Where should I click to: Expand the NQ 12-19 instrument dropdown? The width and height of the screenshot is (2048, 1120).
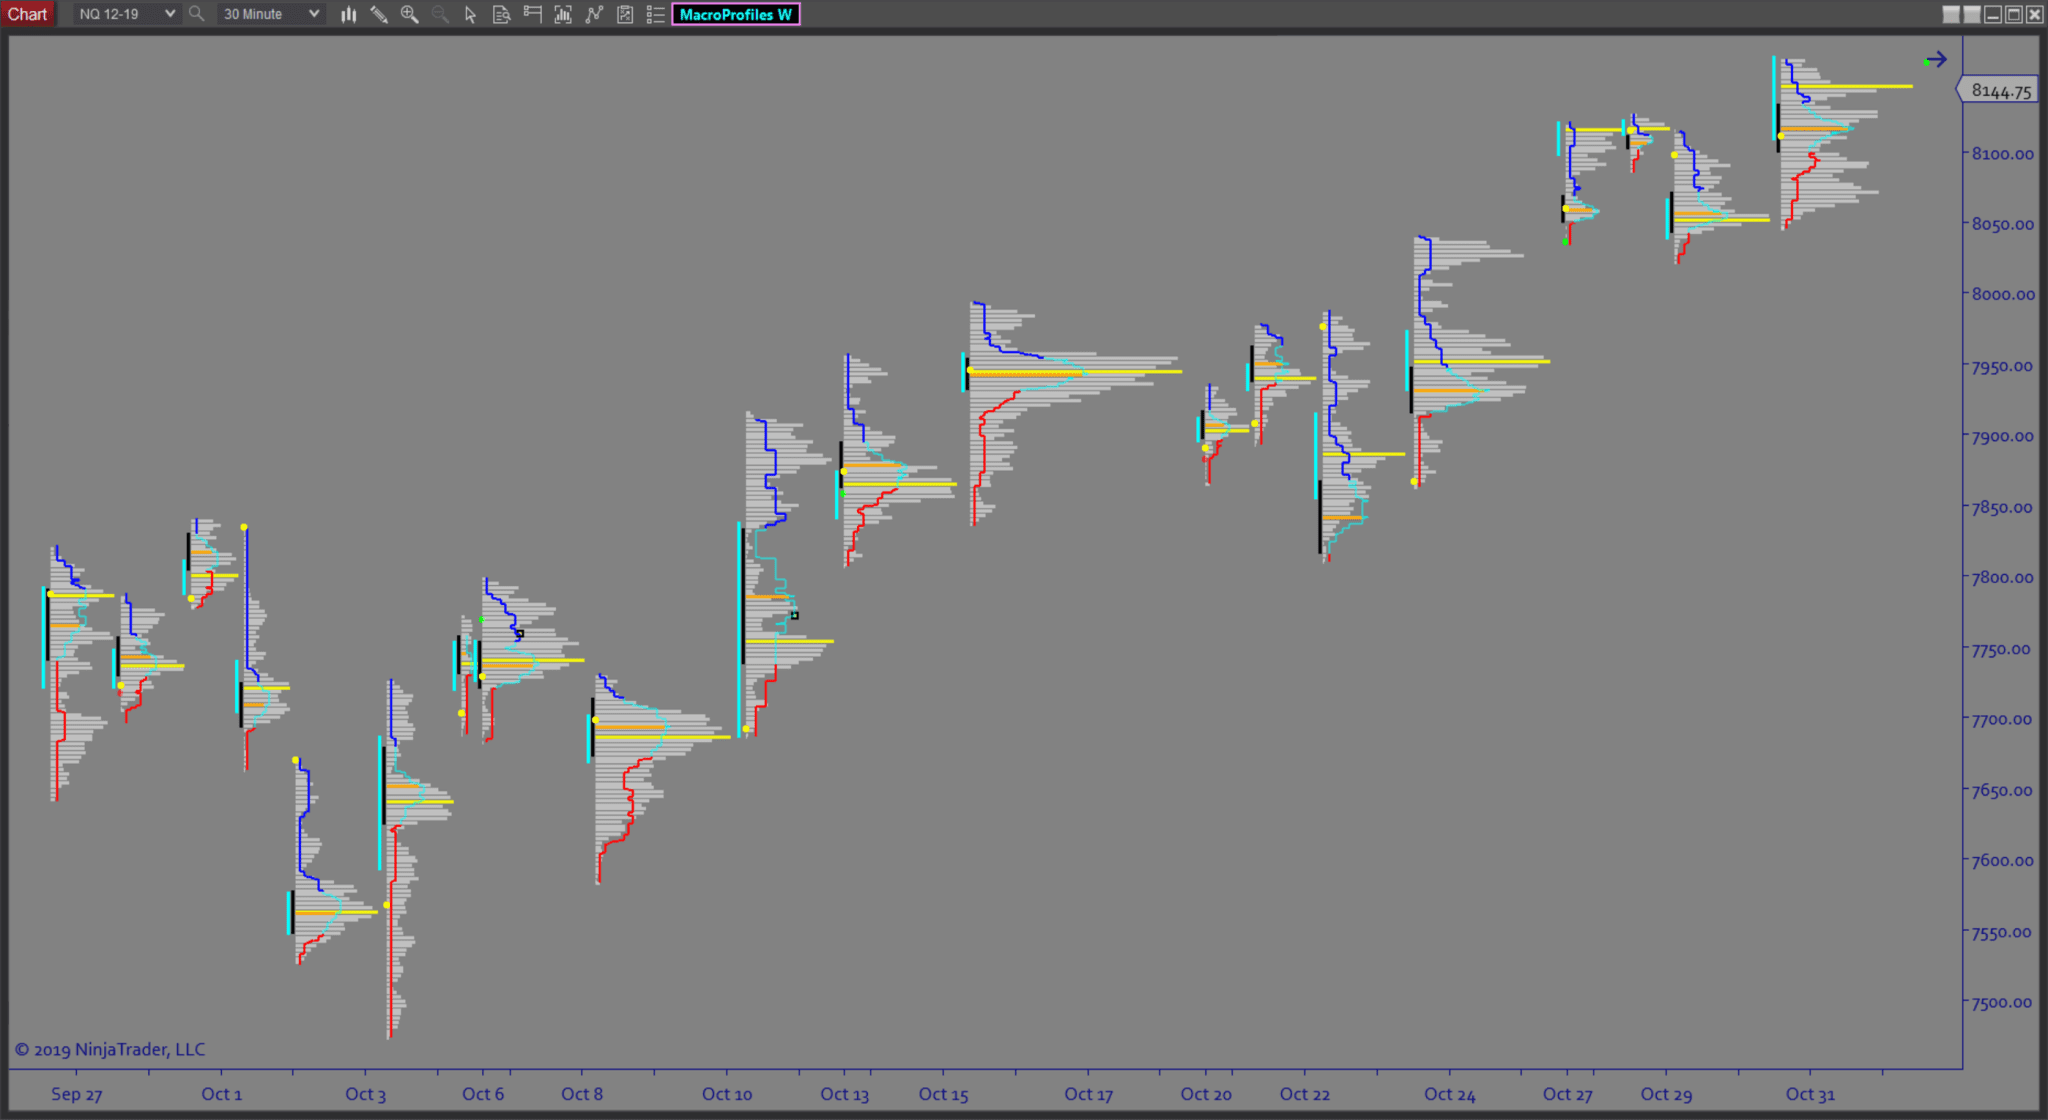169,14
